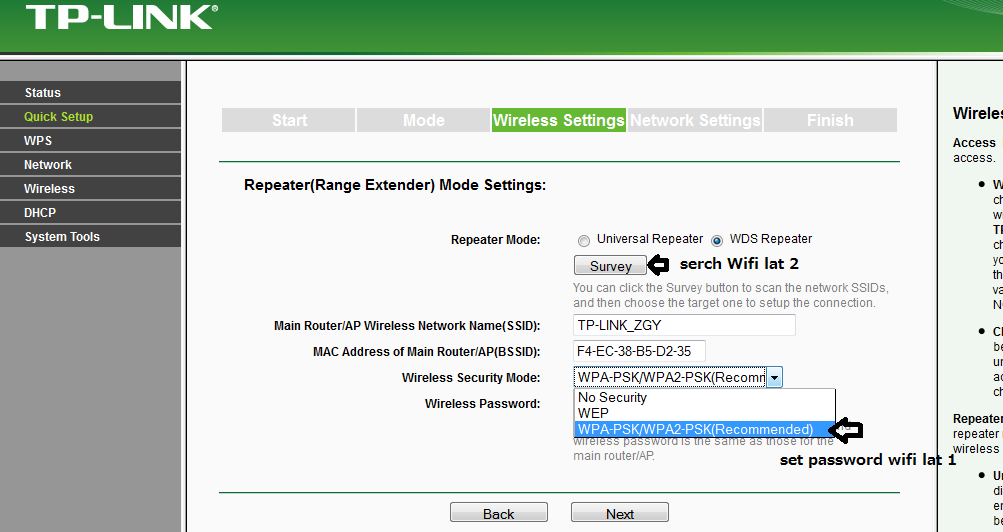
Task: Click the Finish wizard step
Action: pyautogui.click(x=830, y=120)
